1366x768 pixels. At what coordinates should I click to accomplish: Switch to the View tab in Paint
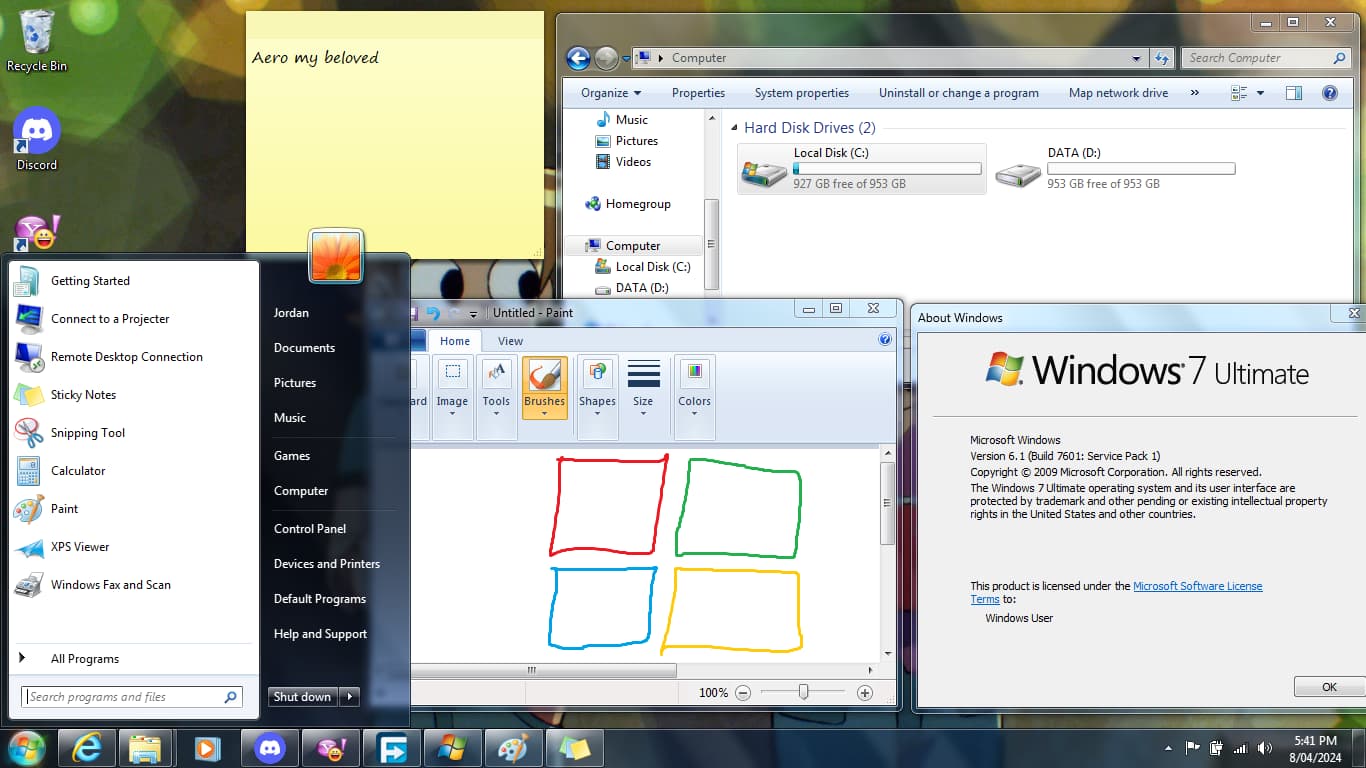tap(510, 341)
